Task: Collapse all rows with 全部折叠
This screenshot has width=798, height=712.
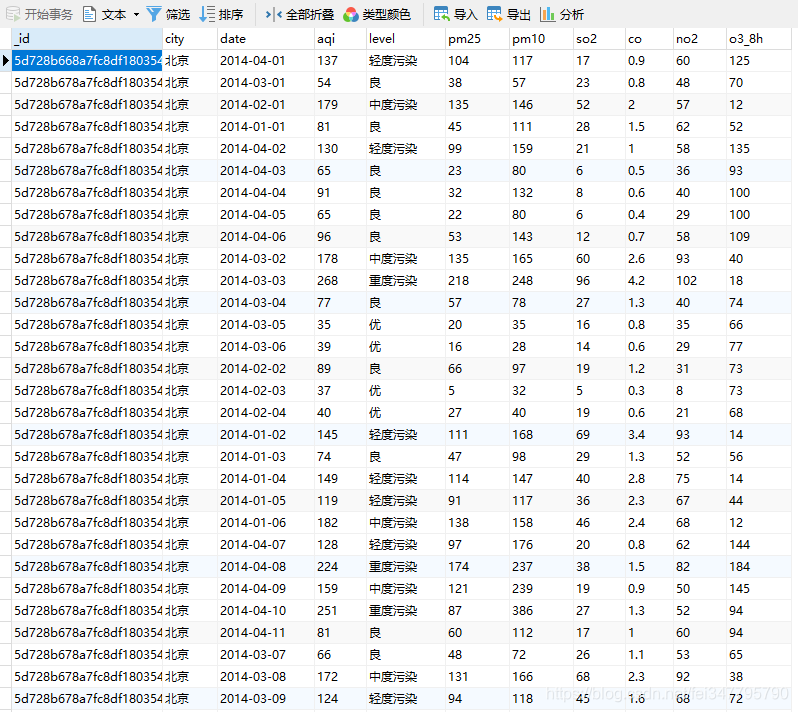Action: 299,15
